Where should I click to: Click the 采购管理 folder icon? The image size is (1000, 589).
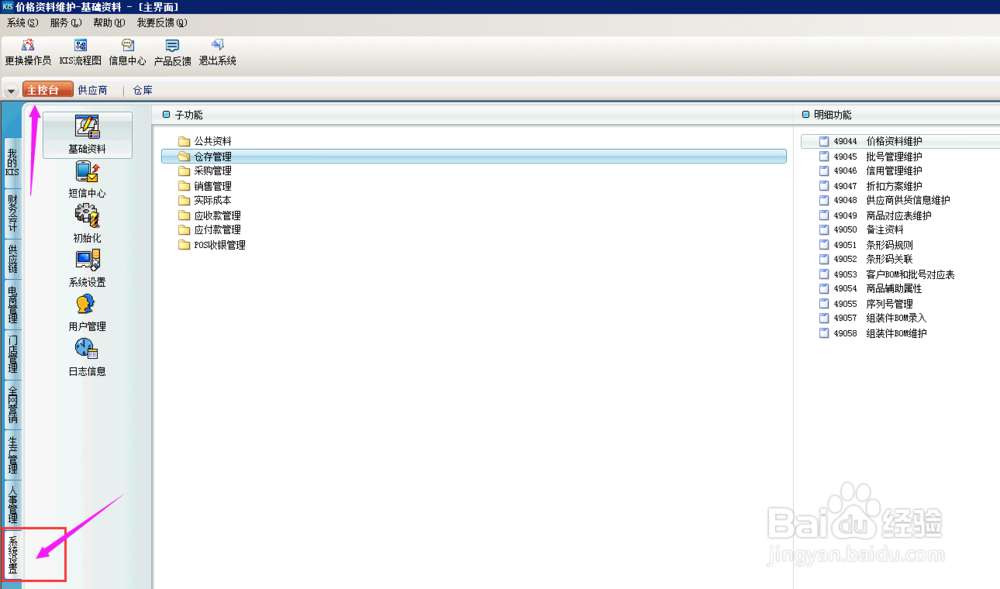[x=184, y=171]
